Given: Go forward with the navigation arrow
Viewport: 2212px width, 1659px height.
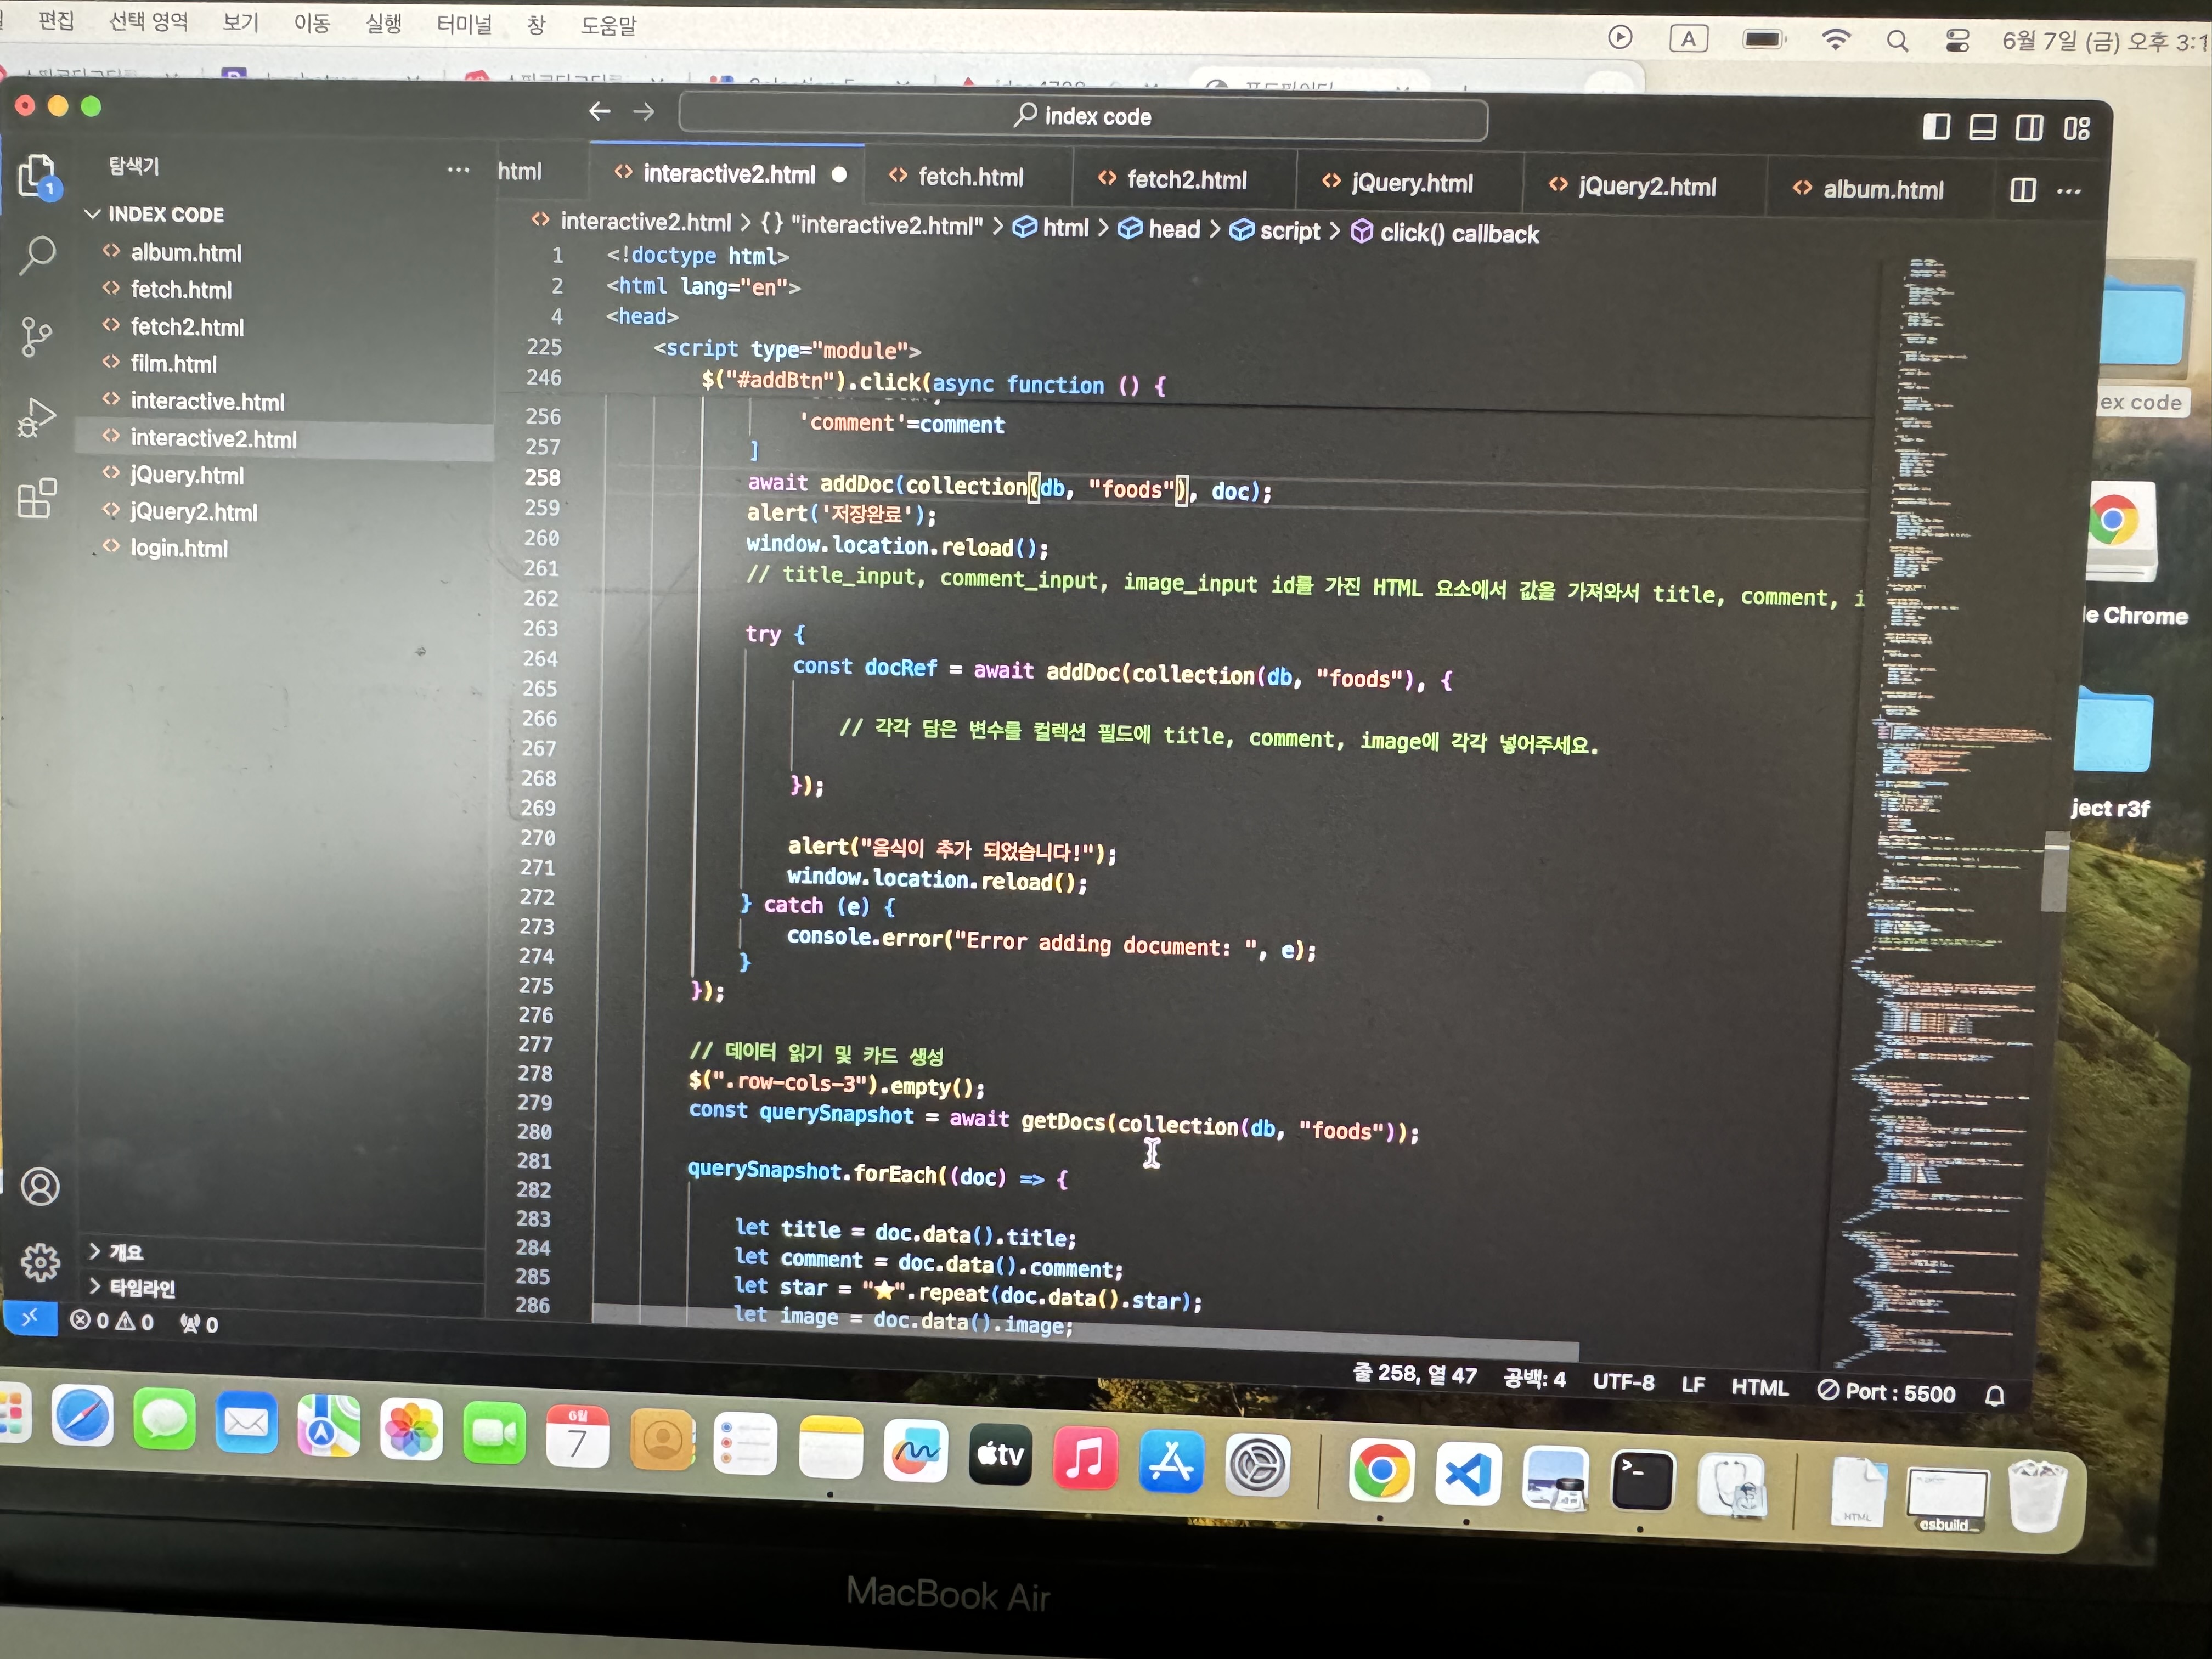Looking at the screenshot, I should 644,112.
